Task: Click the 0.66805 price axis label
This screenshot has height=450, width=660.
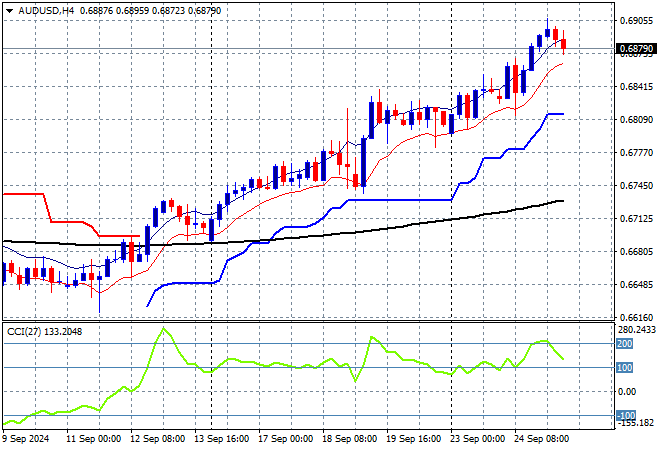Action: pyautogui.click(x=636, y=252)
